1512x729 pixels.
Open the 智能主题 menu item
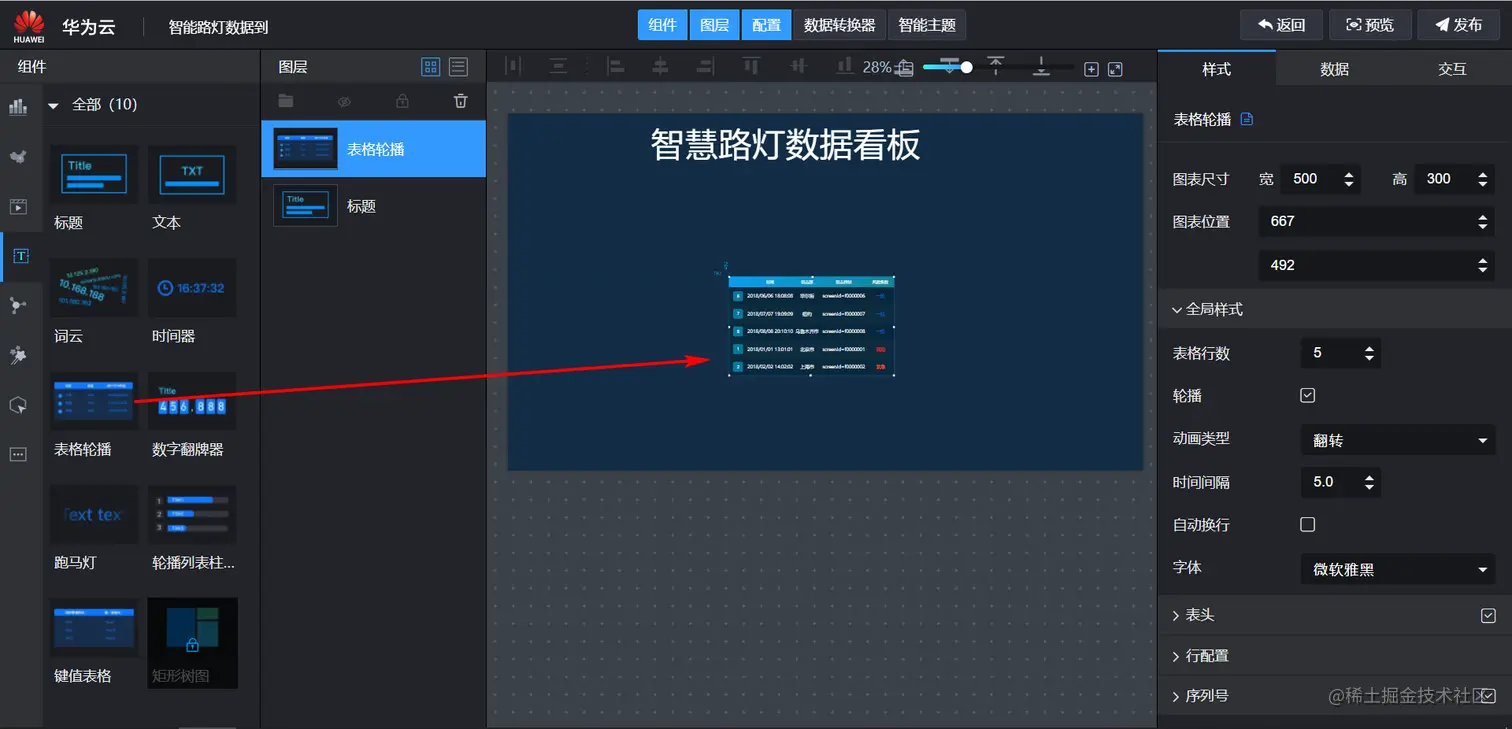pyautogui.click(x=927, y=25)
